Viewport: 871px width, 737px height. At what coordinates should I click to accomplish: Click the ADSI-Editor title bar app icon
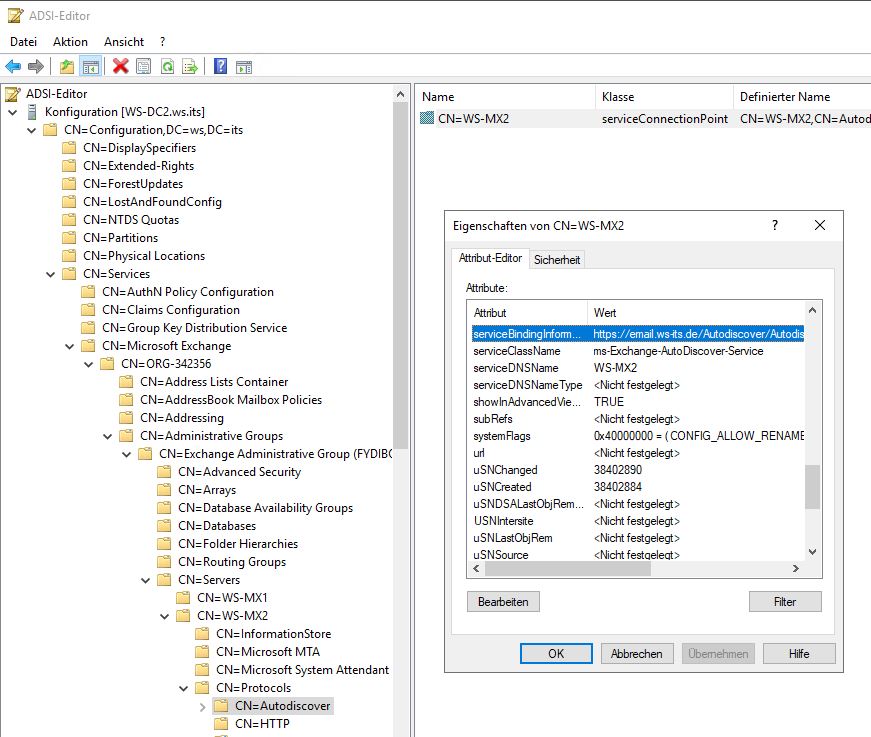click(x=16, y=16)
